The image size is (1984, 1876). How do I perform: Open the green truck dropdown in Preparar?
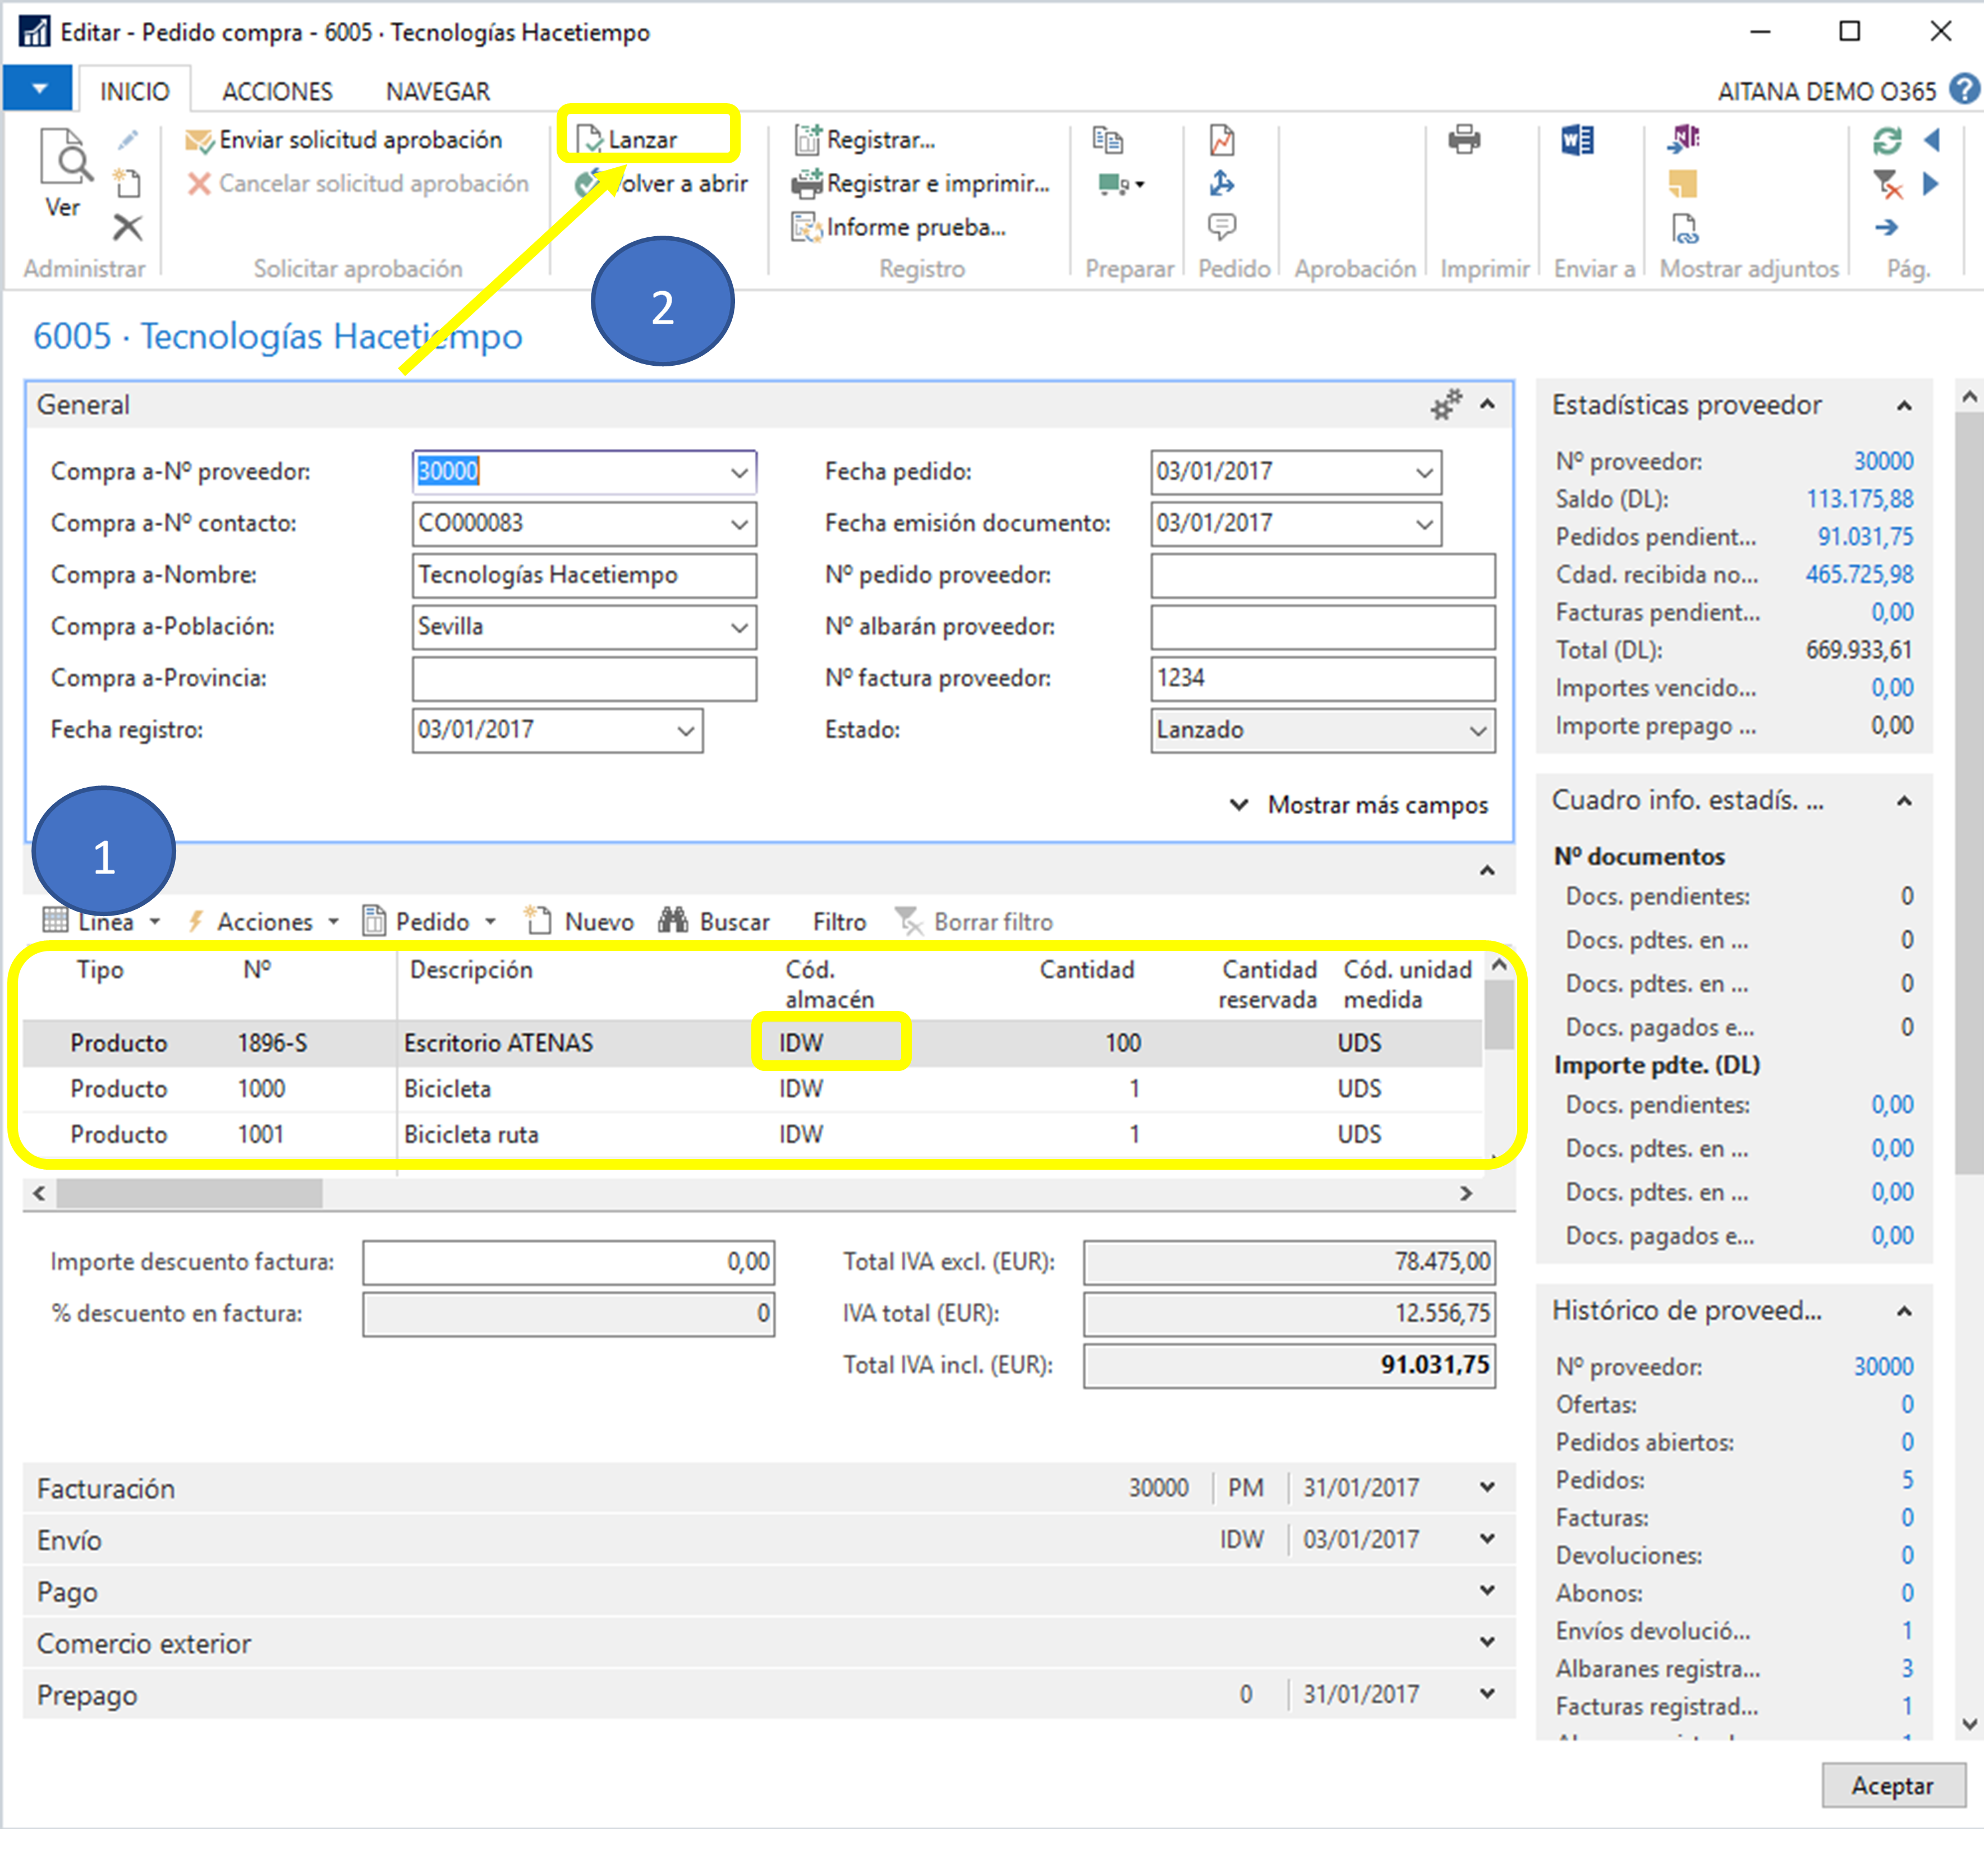point(1121,184)
